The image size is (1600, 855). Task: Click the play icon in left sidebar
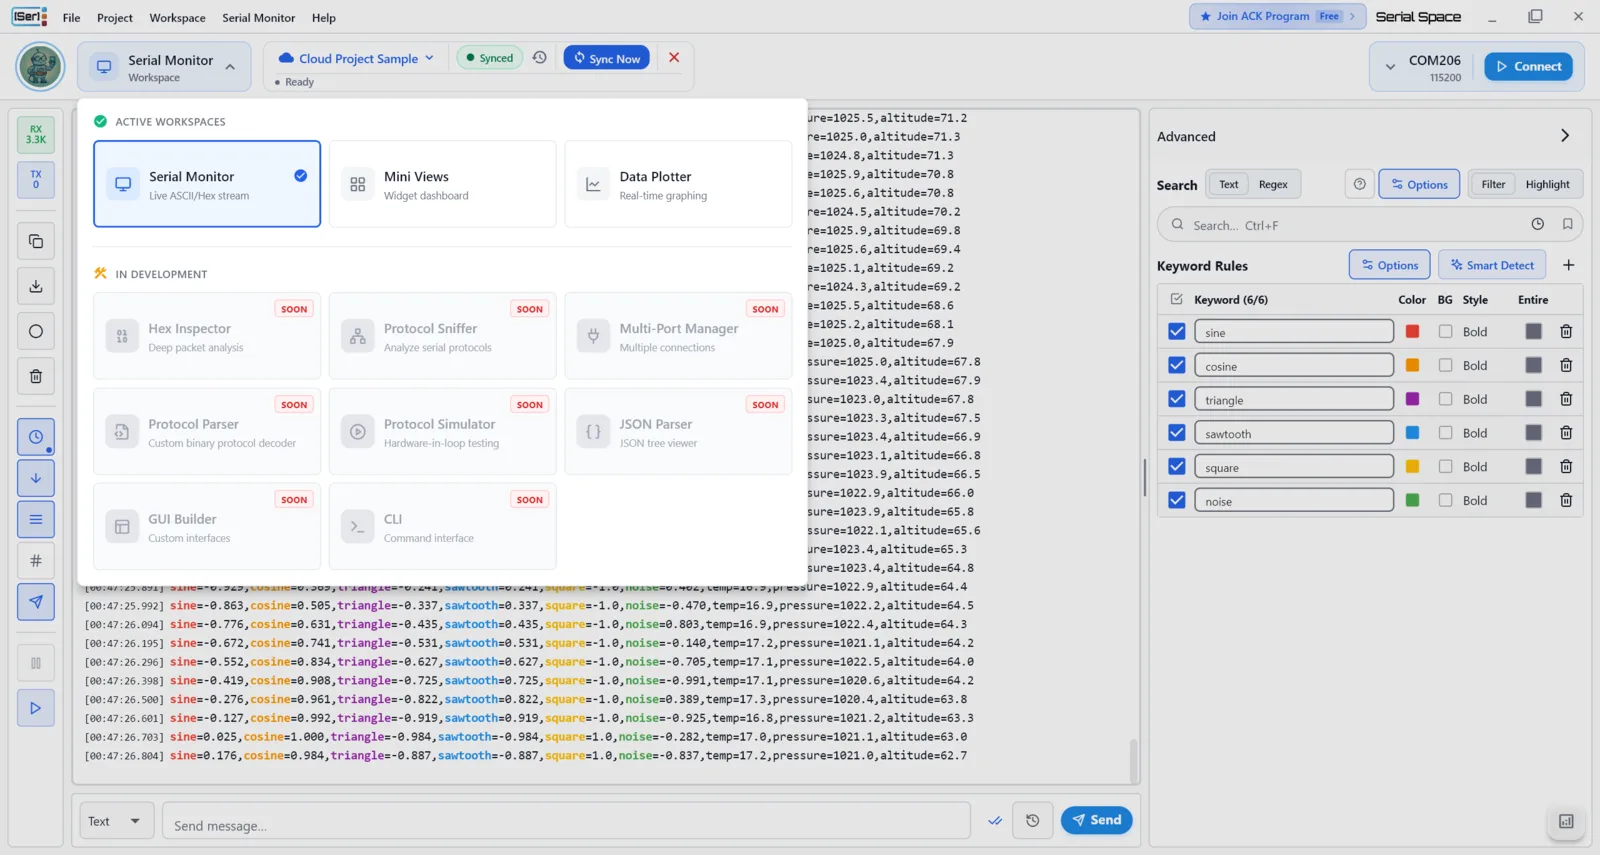(x=36, y=708)
